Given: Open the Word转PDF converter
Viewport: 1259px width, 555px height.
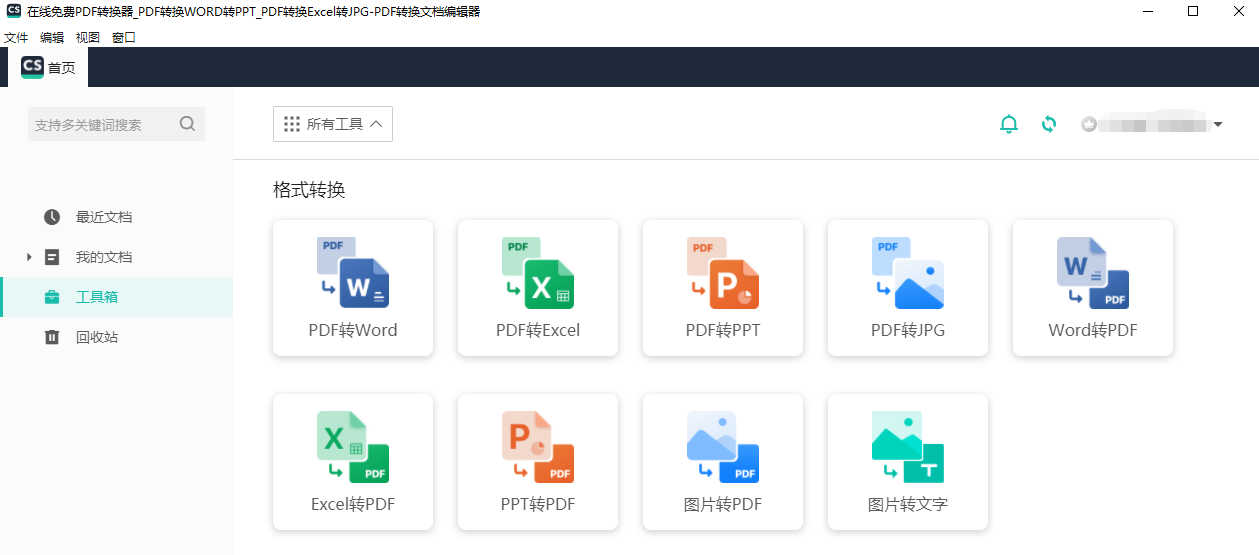Looking at the screenshot, I should point(1093,288).
